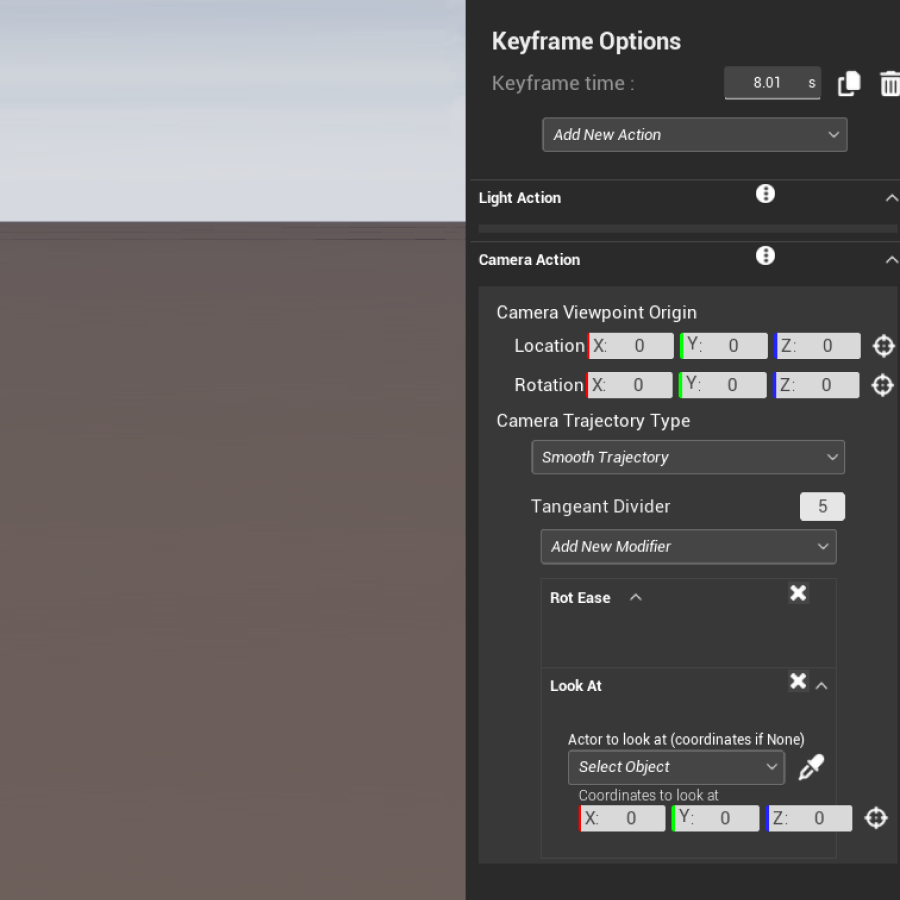Collapse the Camera Action section

pos(891,260)
